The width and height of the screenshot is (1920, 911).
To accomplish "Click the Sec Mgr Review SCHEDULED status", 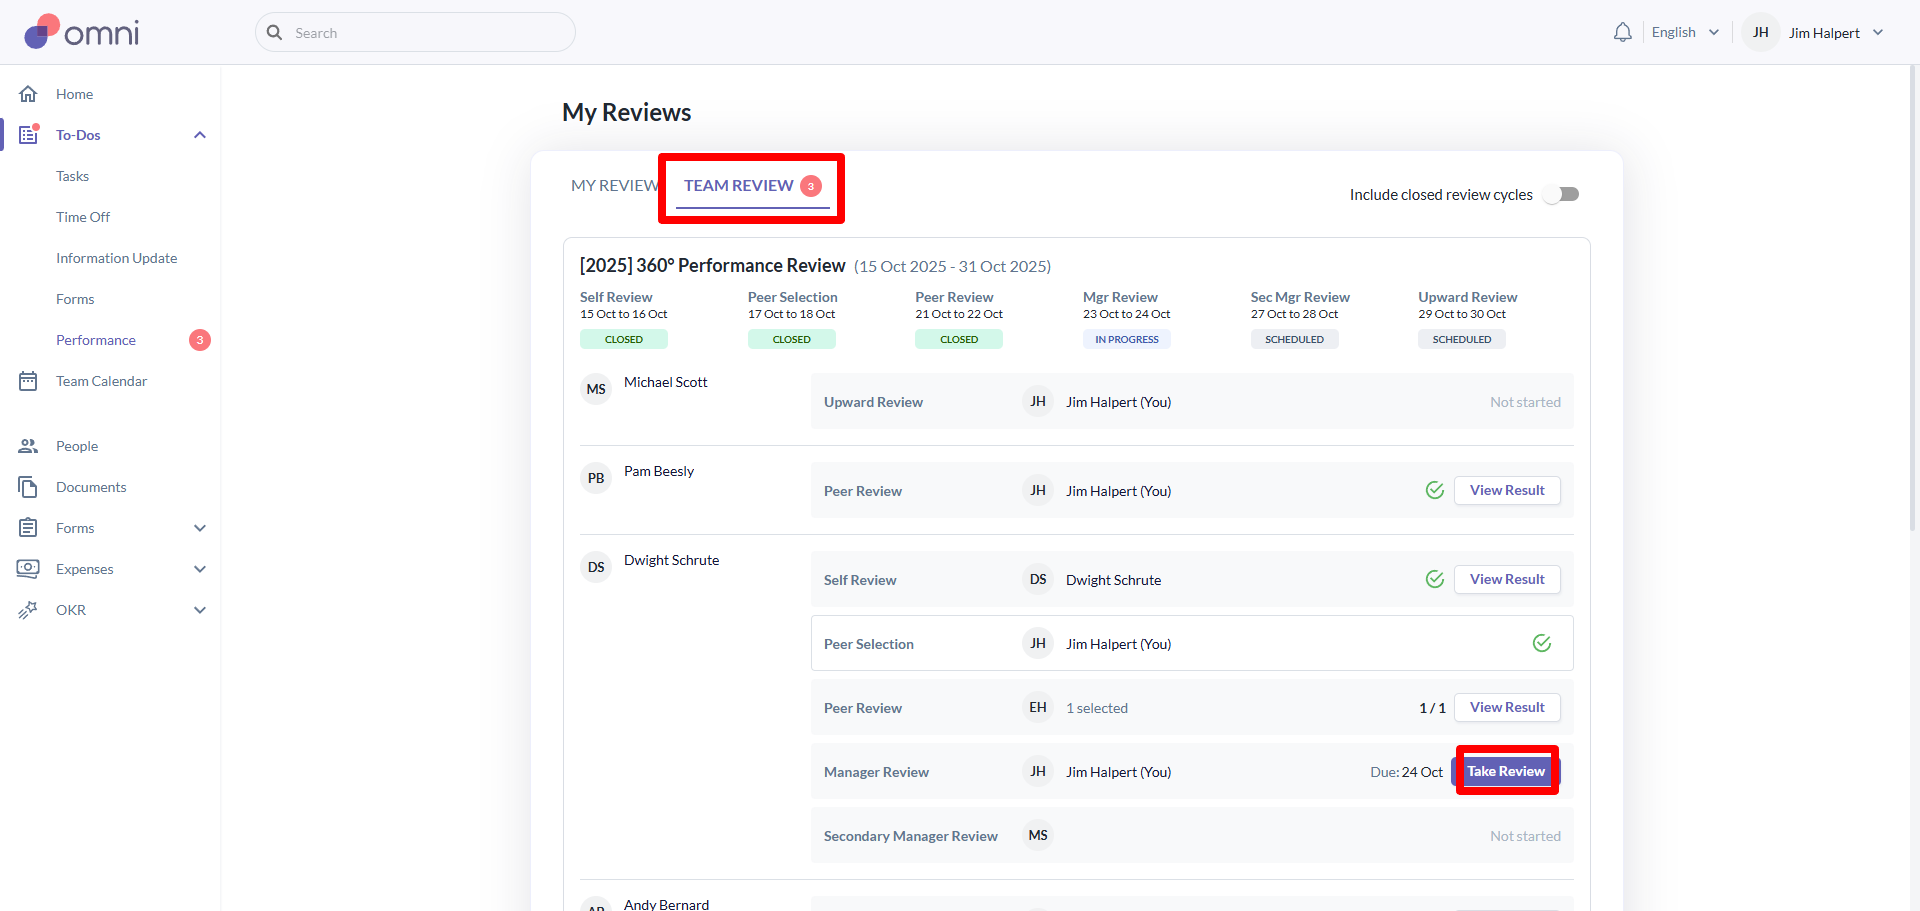I will tap(1294, 340).
